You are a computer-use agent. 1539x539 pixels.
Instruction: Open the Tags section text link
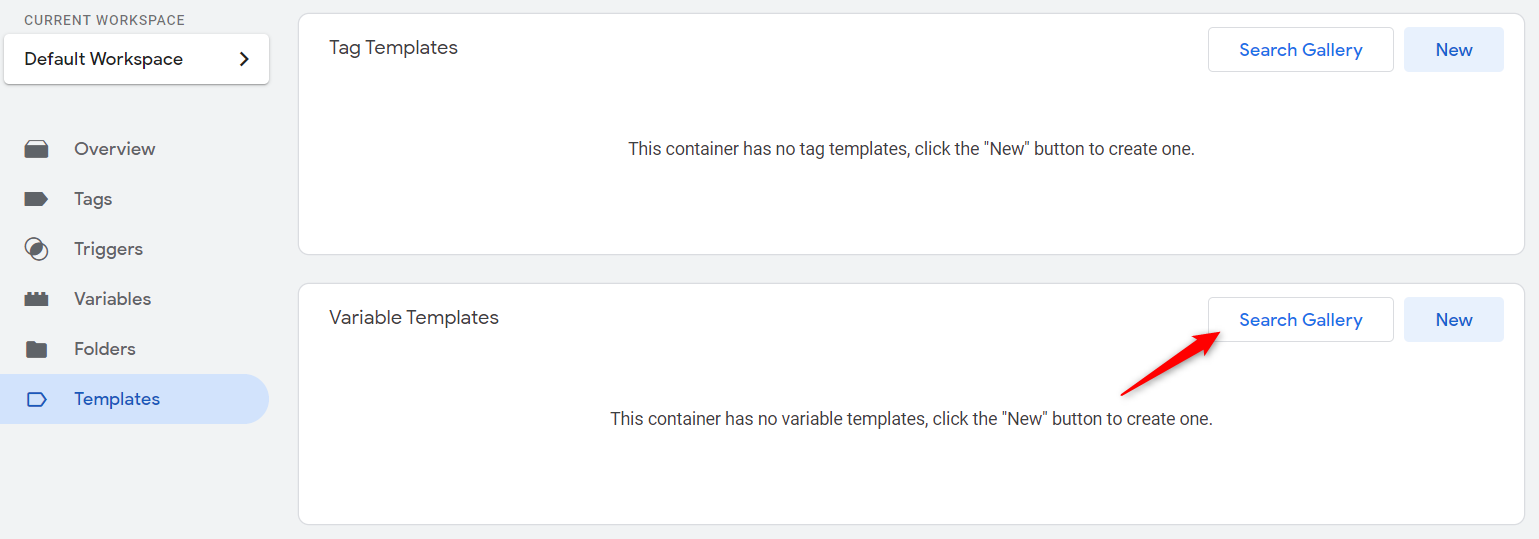pyautogui.click(x=93, y=199)
